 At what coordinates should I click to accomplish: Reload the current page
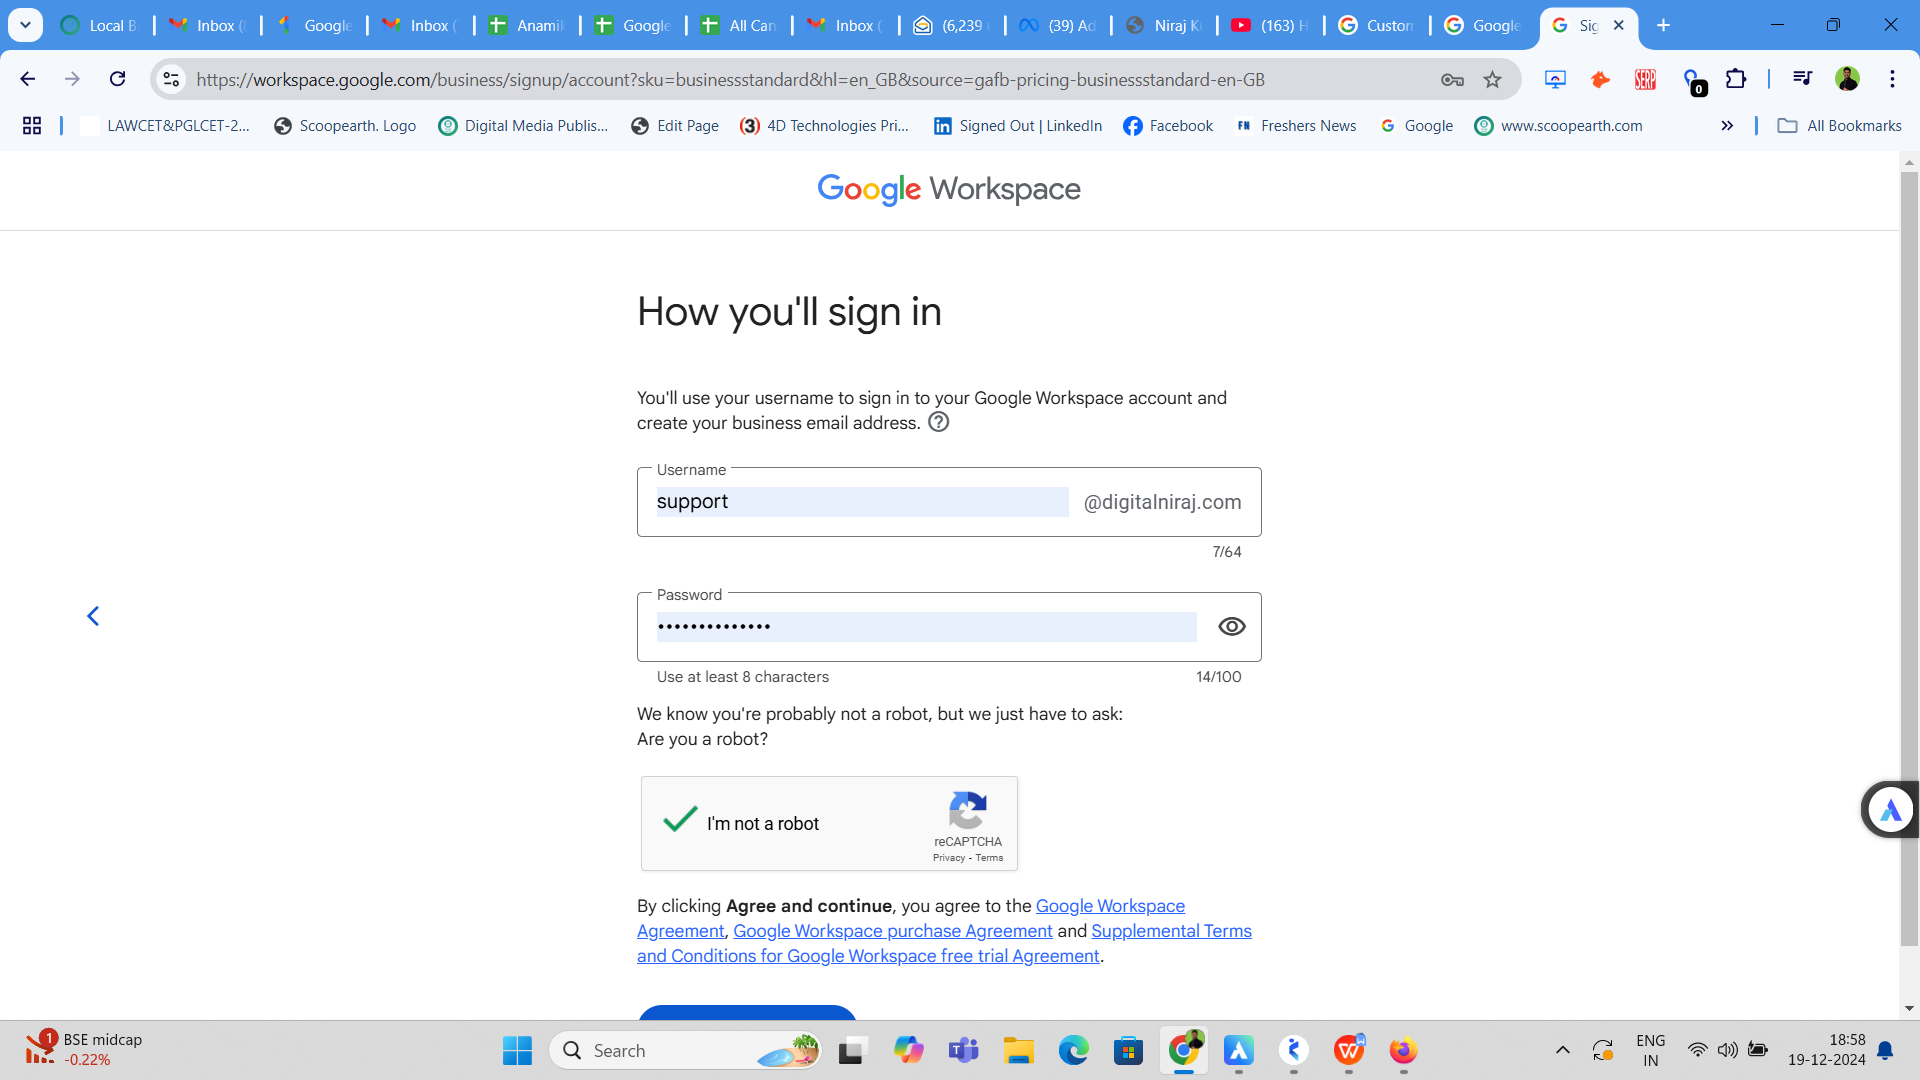click(117, 79)
